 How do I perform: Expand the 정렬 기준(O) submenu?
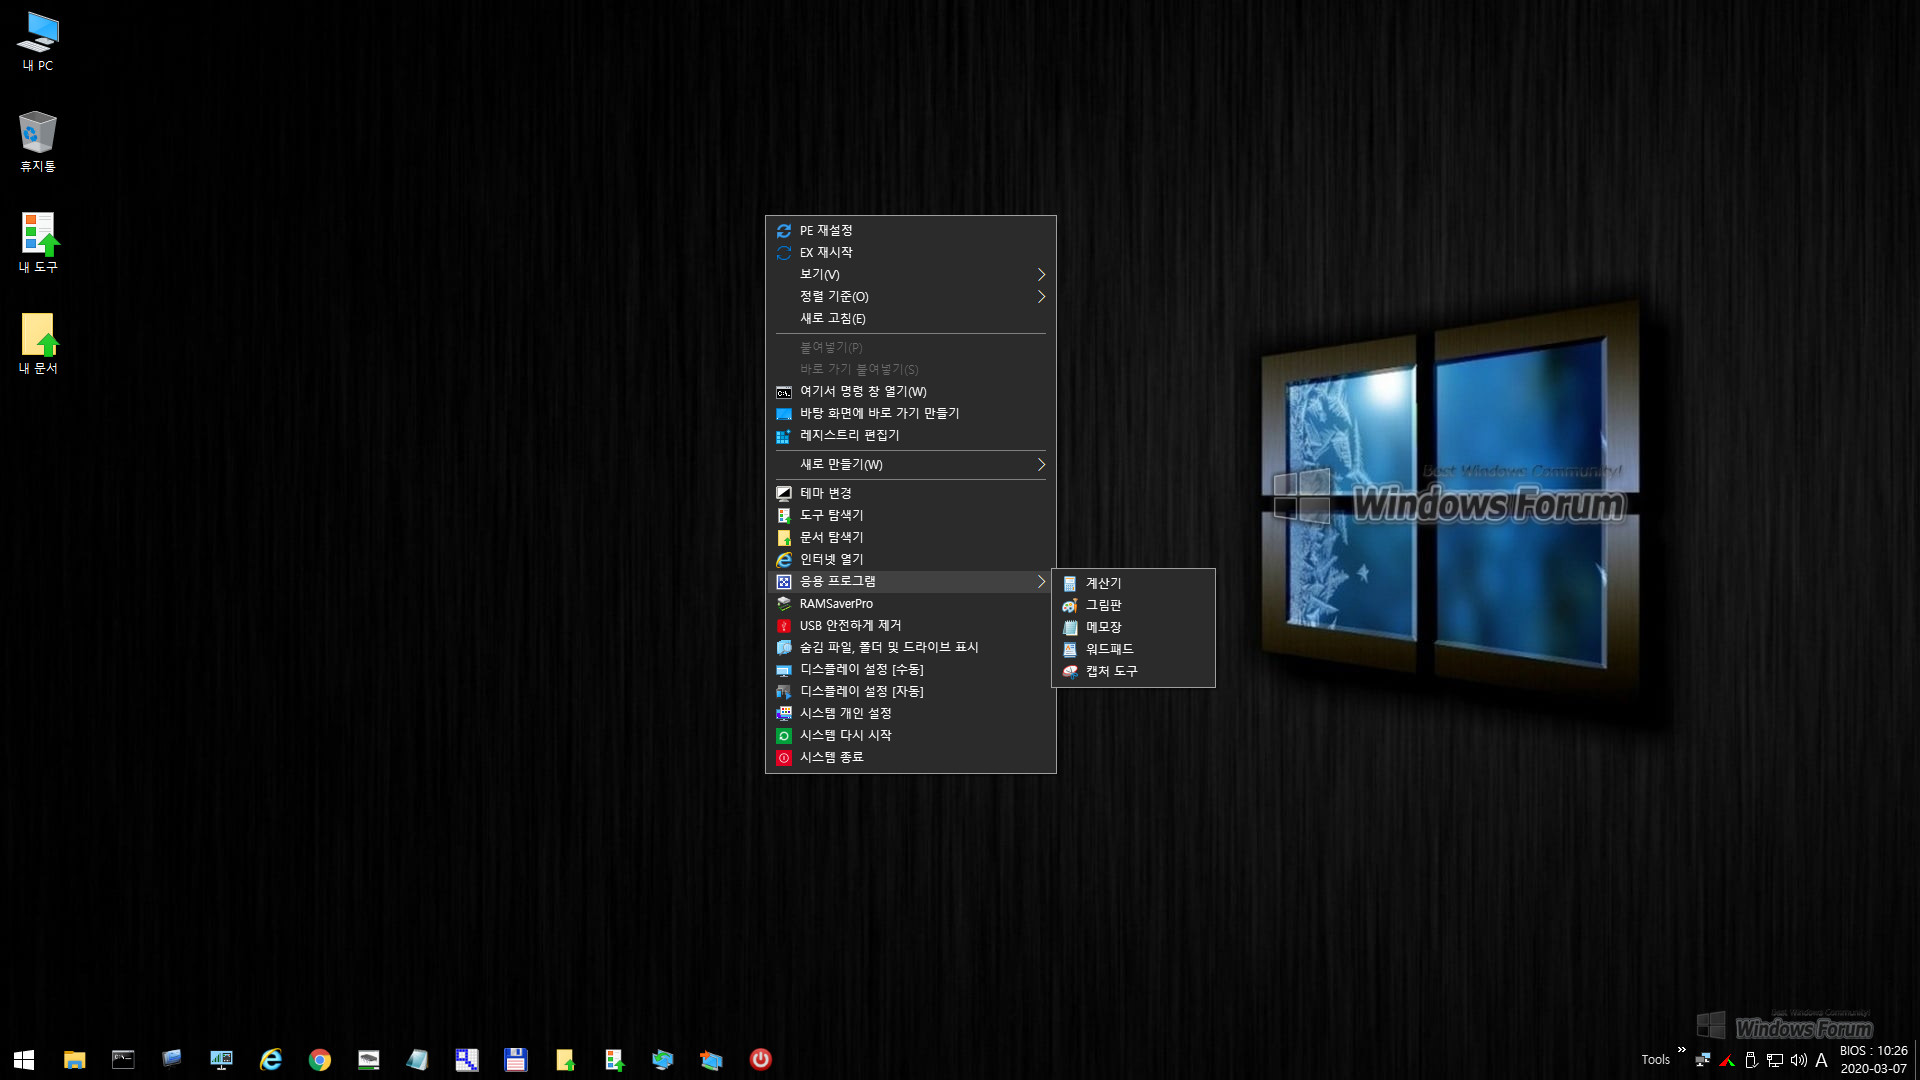911,296
